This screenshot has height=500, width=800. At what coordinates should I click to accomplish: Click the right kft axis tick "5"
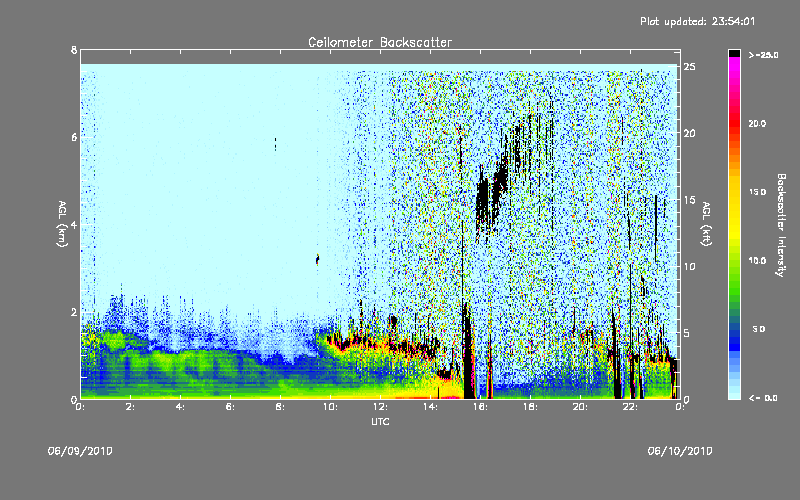tap(687, 333)
